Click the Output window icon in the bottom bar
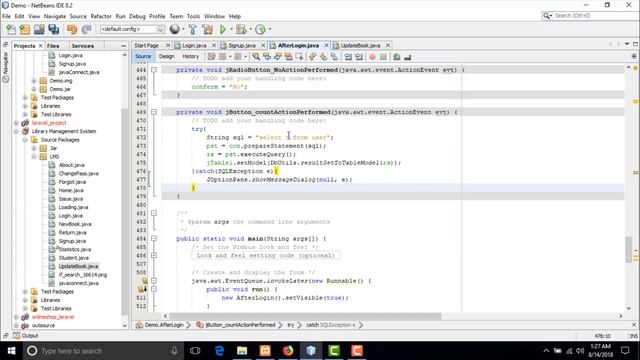 pyautogui.click(x=17, y=336)
